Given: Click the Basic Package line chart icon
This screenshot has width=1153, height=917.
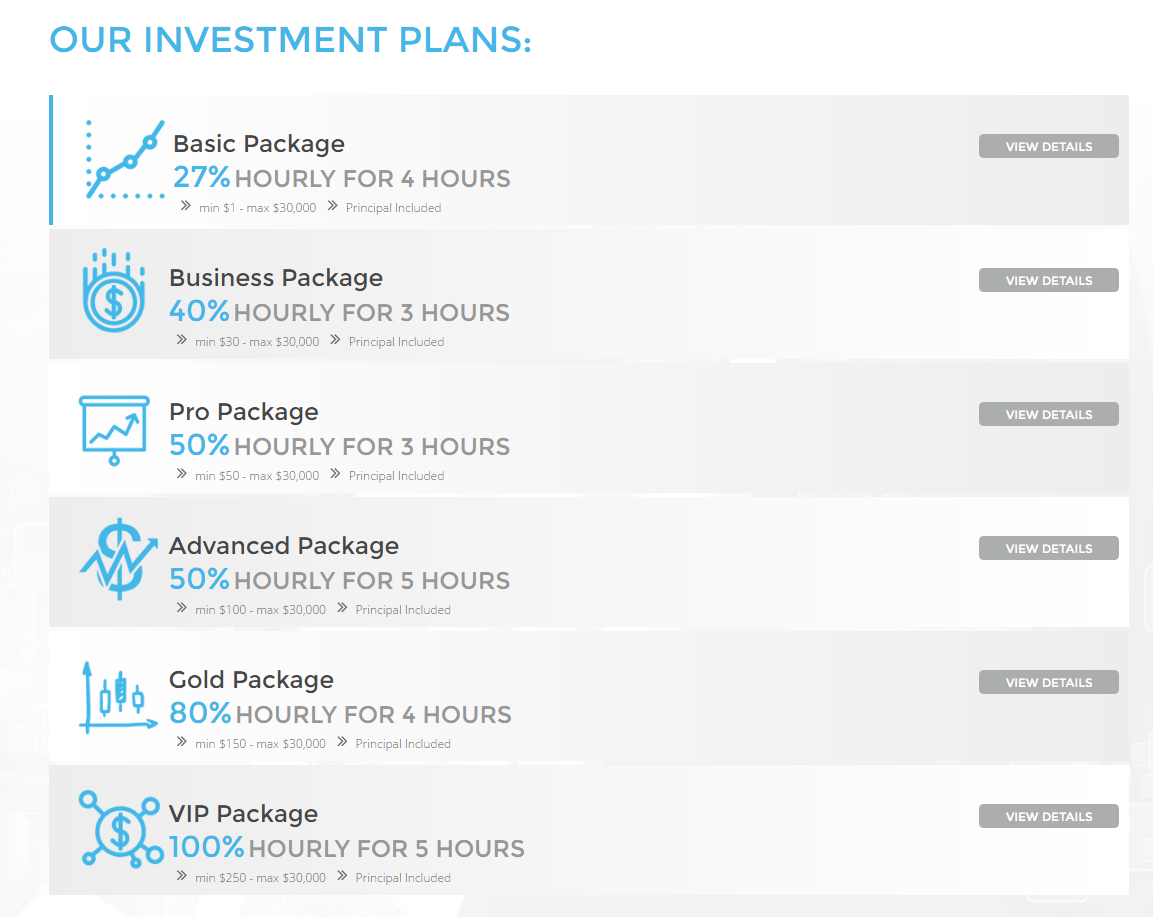Looking at the screenshot, I should [126, 160].
